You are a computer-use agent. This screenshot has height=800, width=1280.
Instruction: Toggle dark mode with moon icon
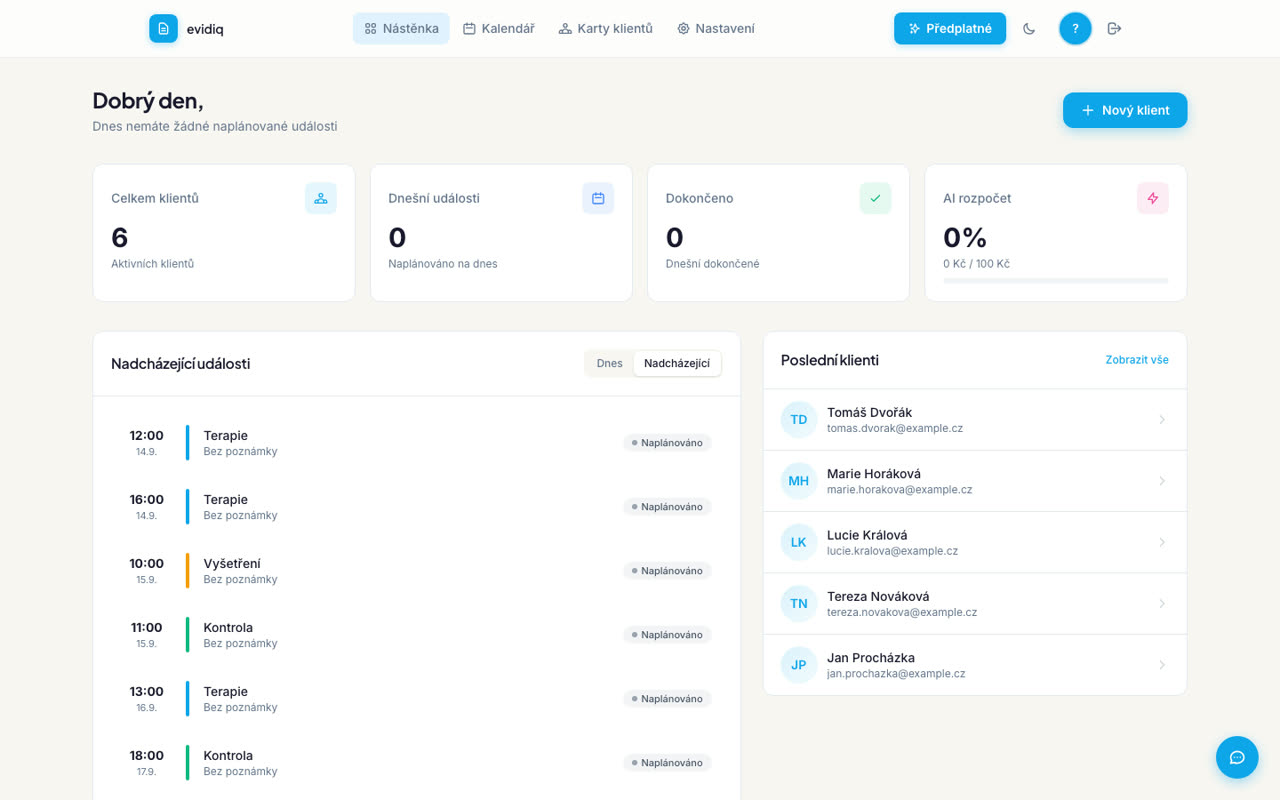1029,29
